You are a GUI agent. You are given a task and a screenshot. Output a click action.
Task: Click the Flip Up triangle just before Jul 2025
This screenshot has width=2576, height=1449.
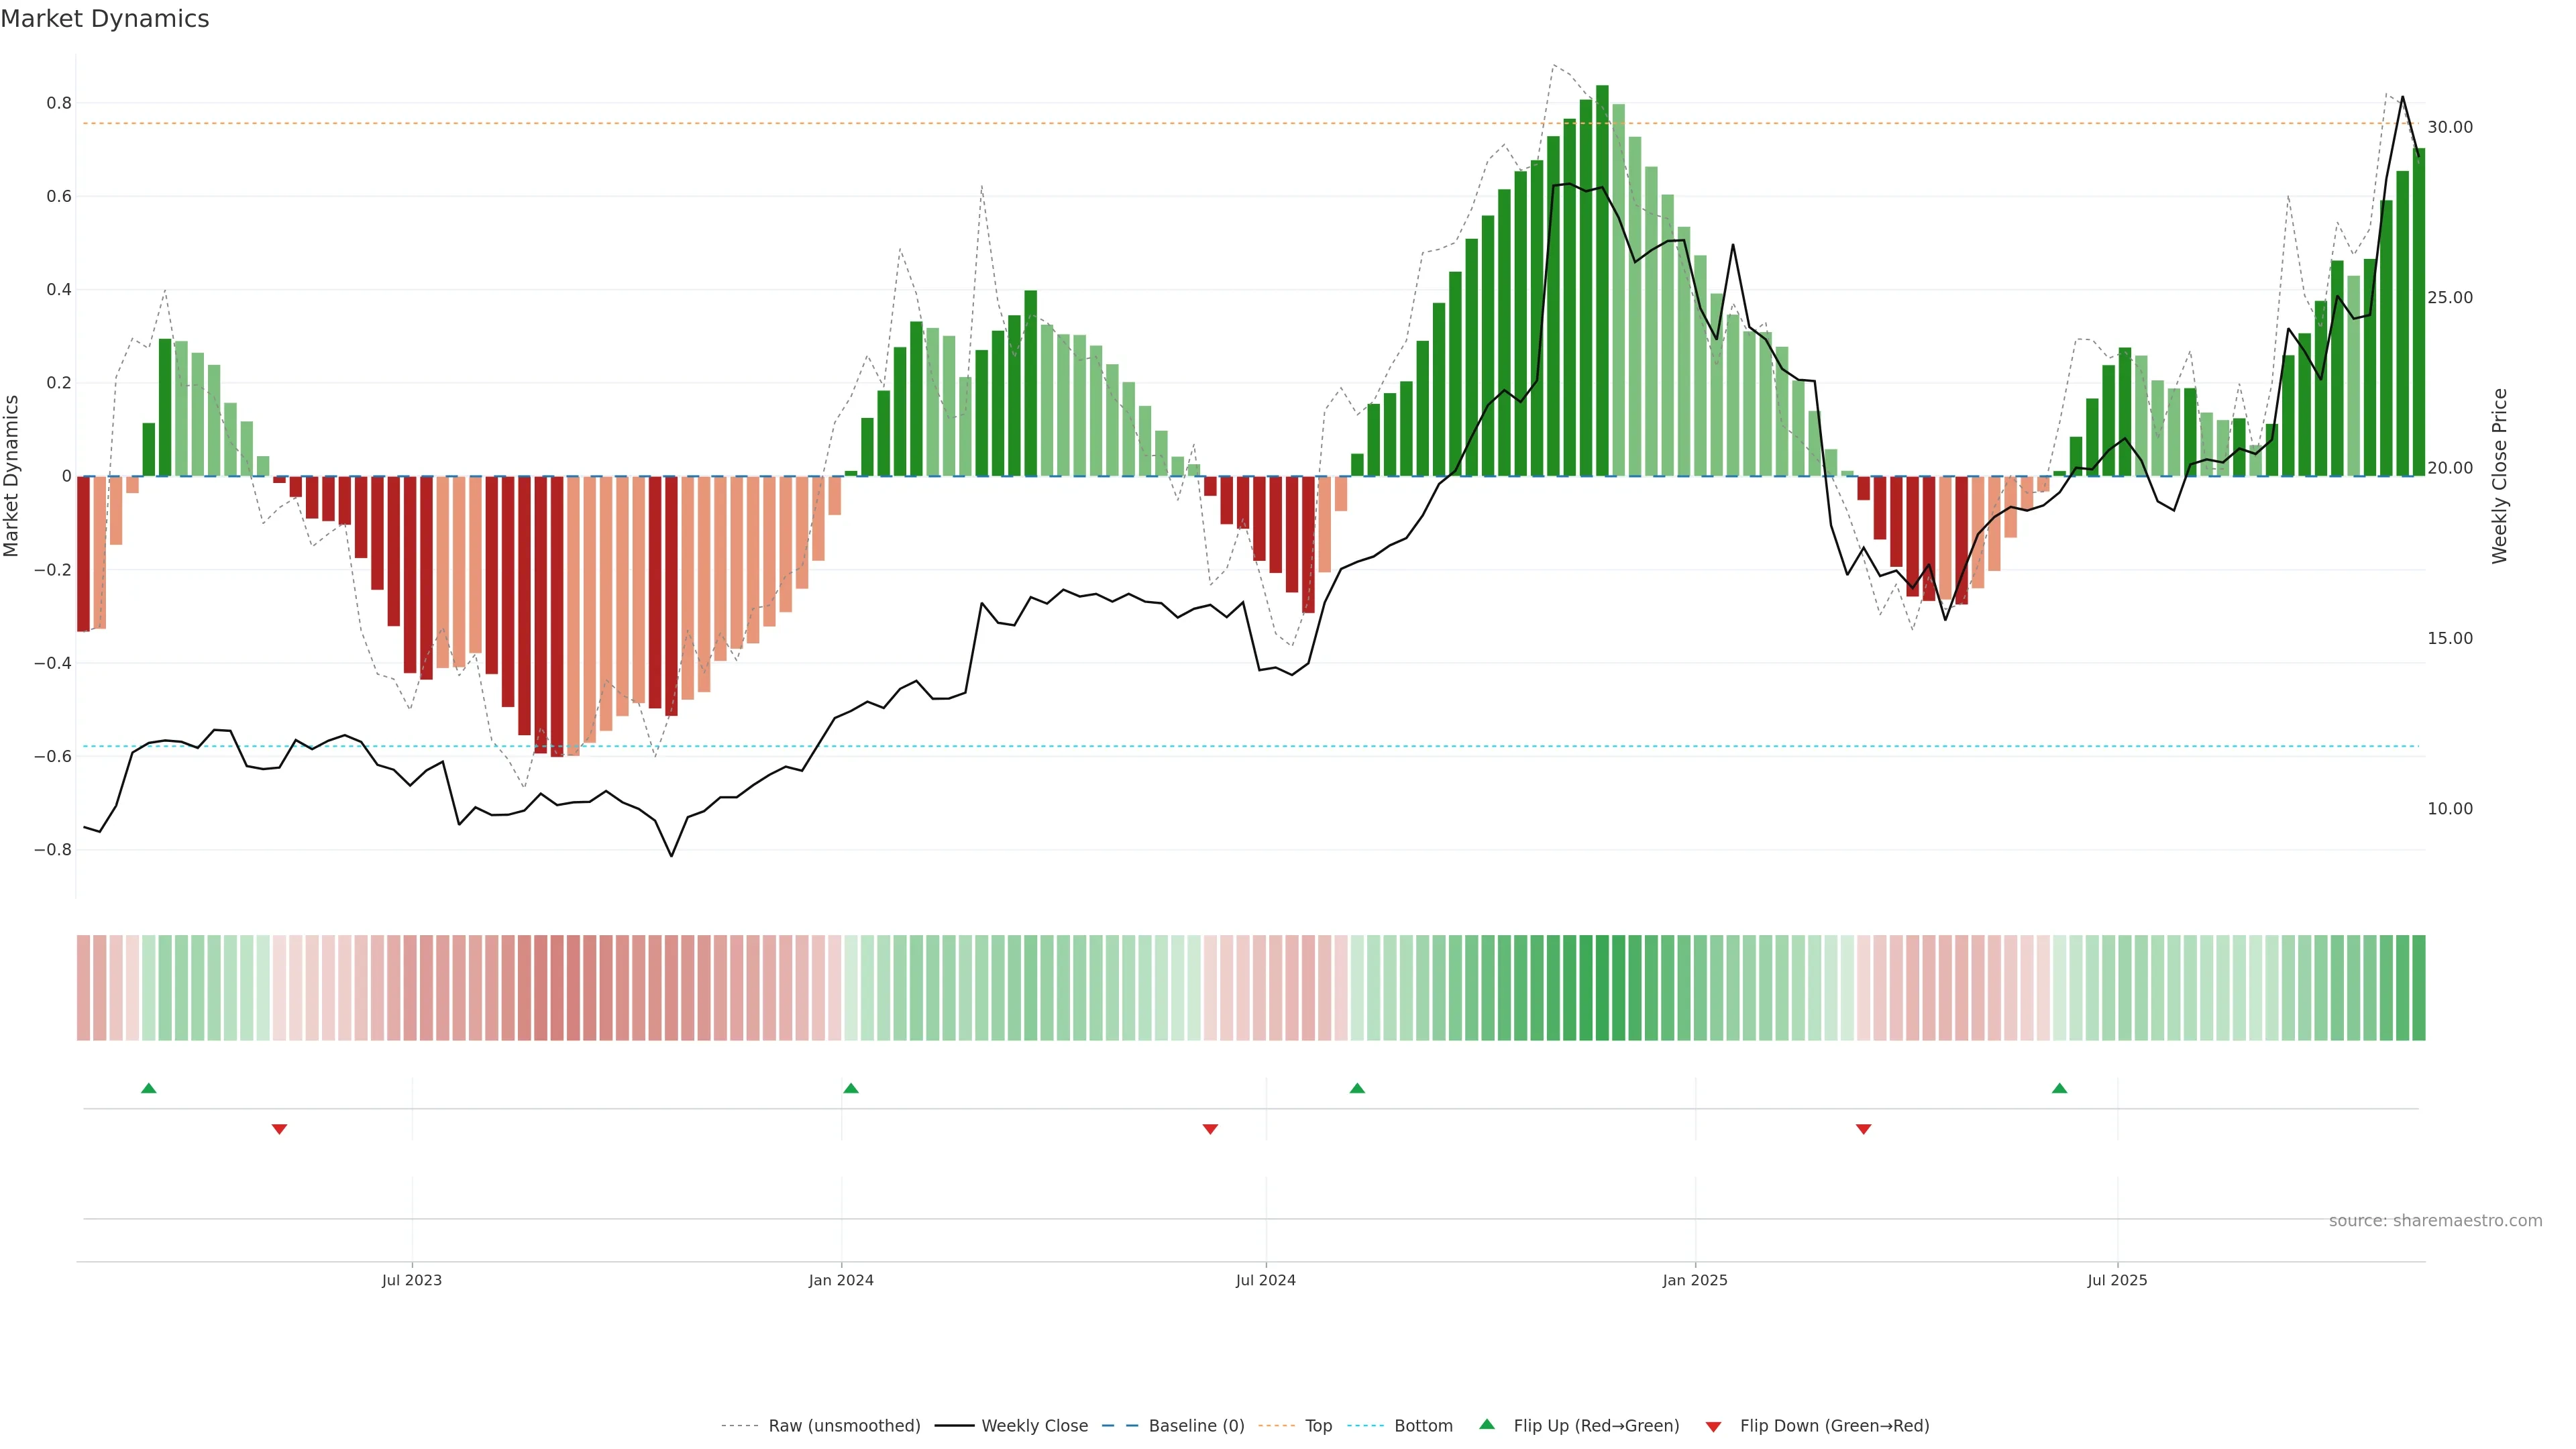(2059, 1088)
